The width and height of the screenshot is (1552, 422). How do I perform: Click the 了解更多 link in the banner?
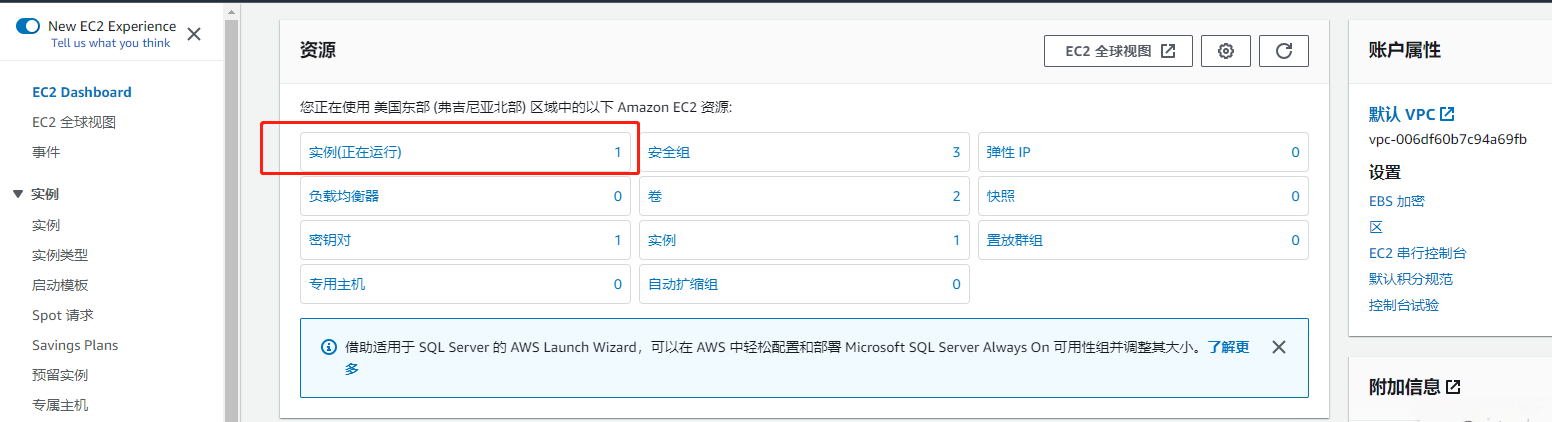[x=1228, y=347]
